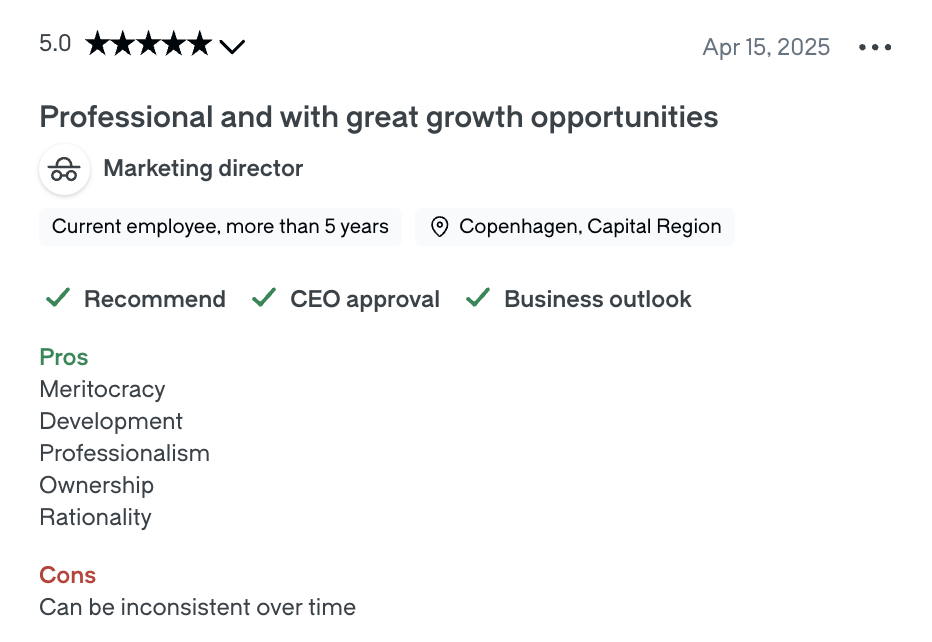Click the CEO approval label
Screen dimensions: 932x642
tap(365, 300)
